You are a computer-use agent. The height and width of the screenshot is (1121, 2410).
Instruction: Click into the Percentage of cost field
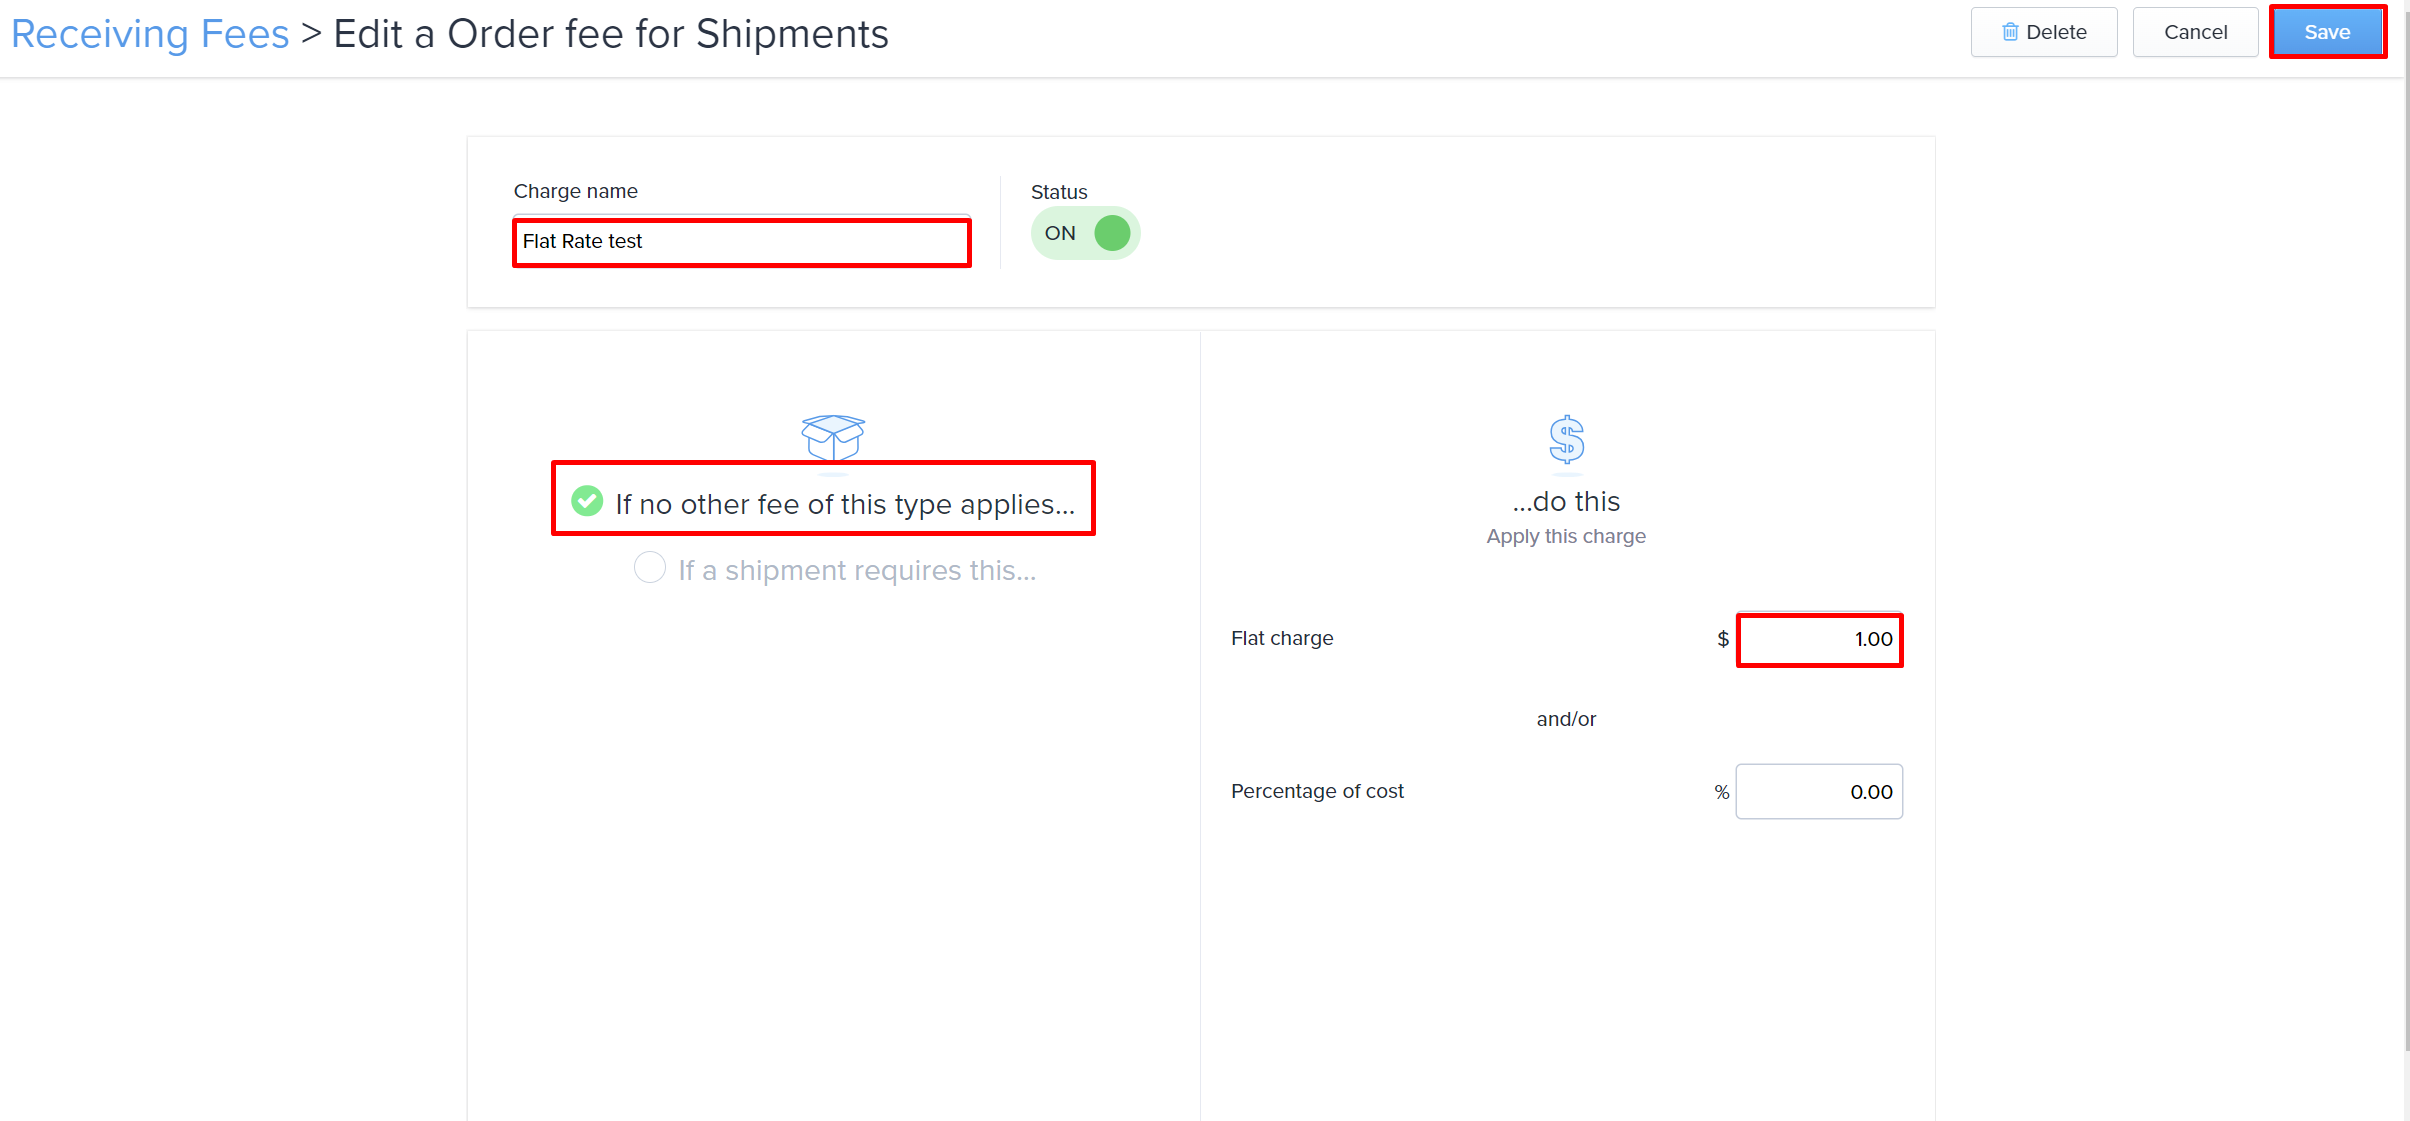click(x=1819, y=792)
